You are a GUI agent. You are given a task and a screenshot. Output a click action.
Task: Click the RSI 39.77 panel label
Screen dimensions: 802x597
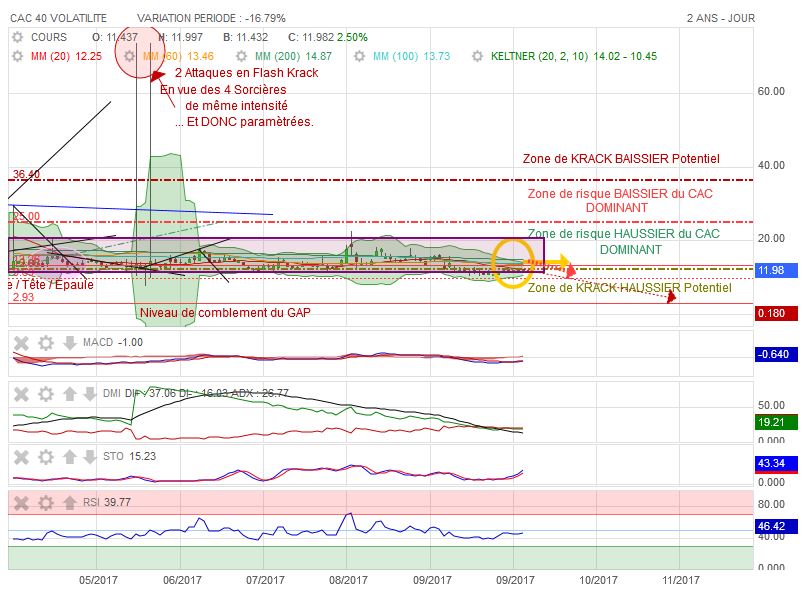(107, 502)
